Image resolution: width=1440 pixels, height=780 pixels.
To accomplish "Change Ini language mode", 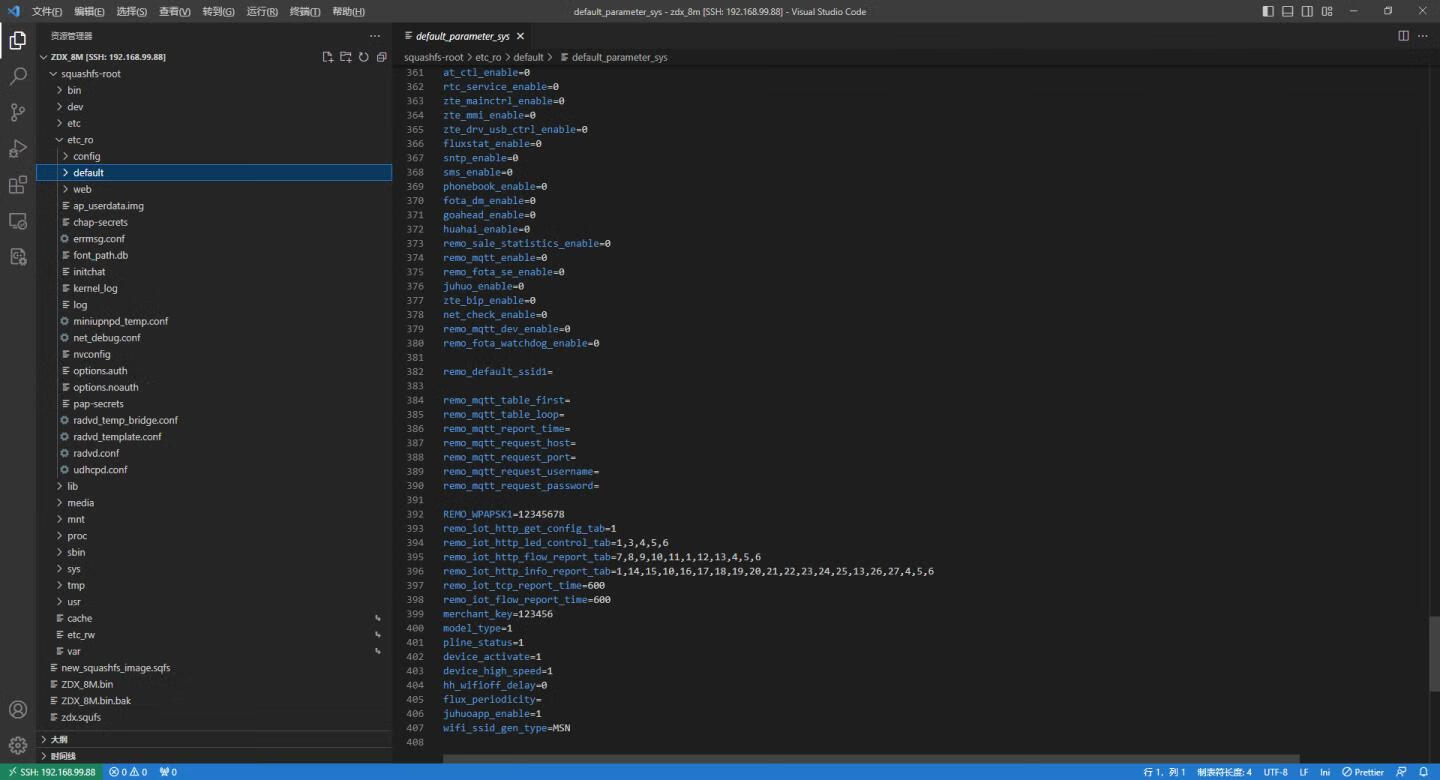I will click(1325, 772).
